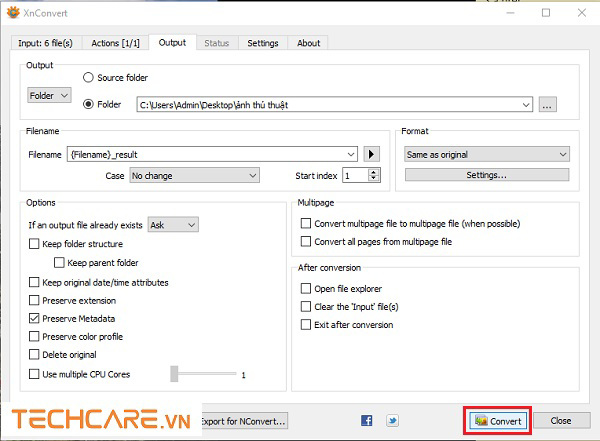Open the output type Folder dropdown
The width and height of the screenshot is (600, 441).
click(x=49, y=95)
